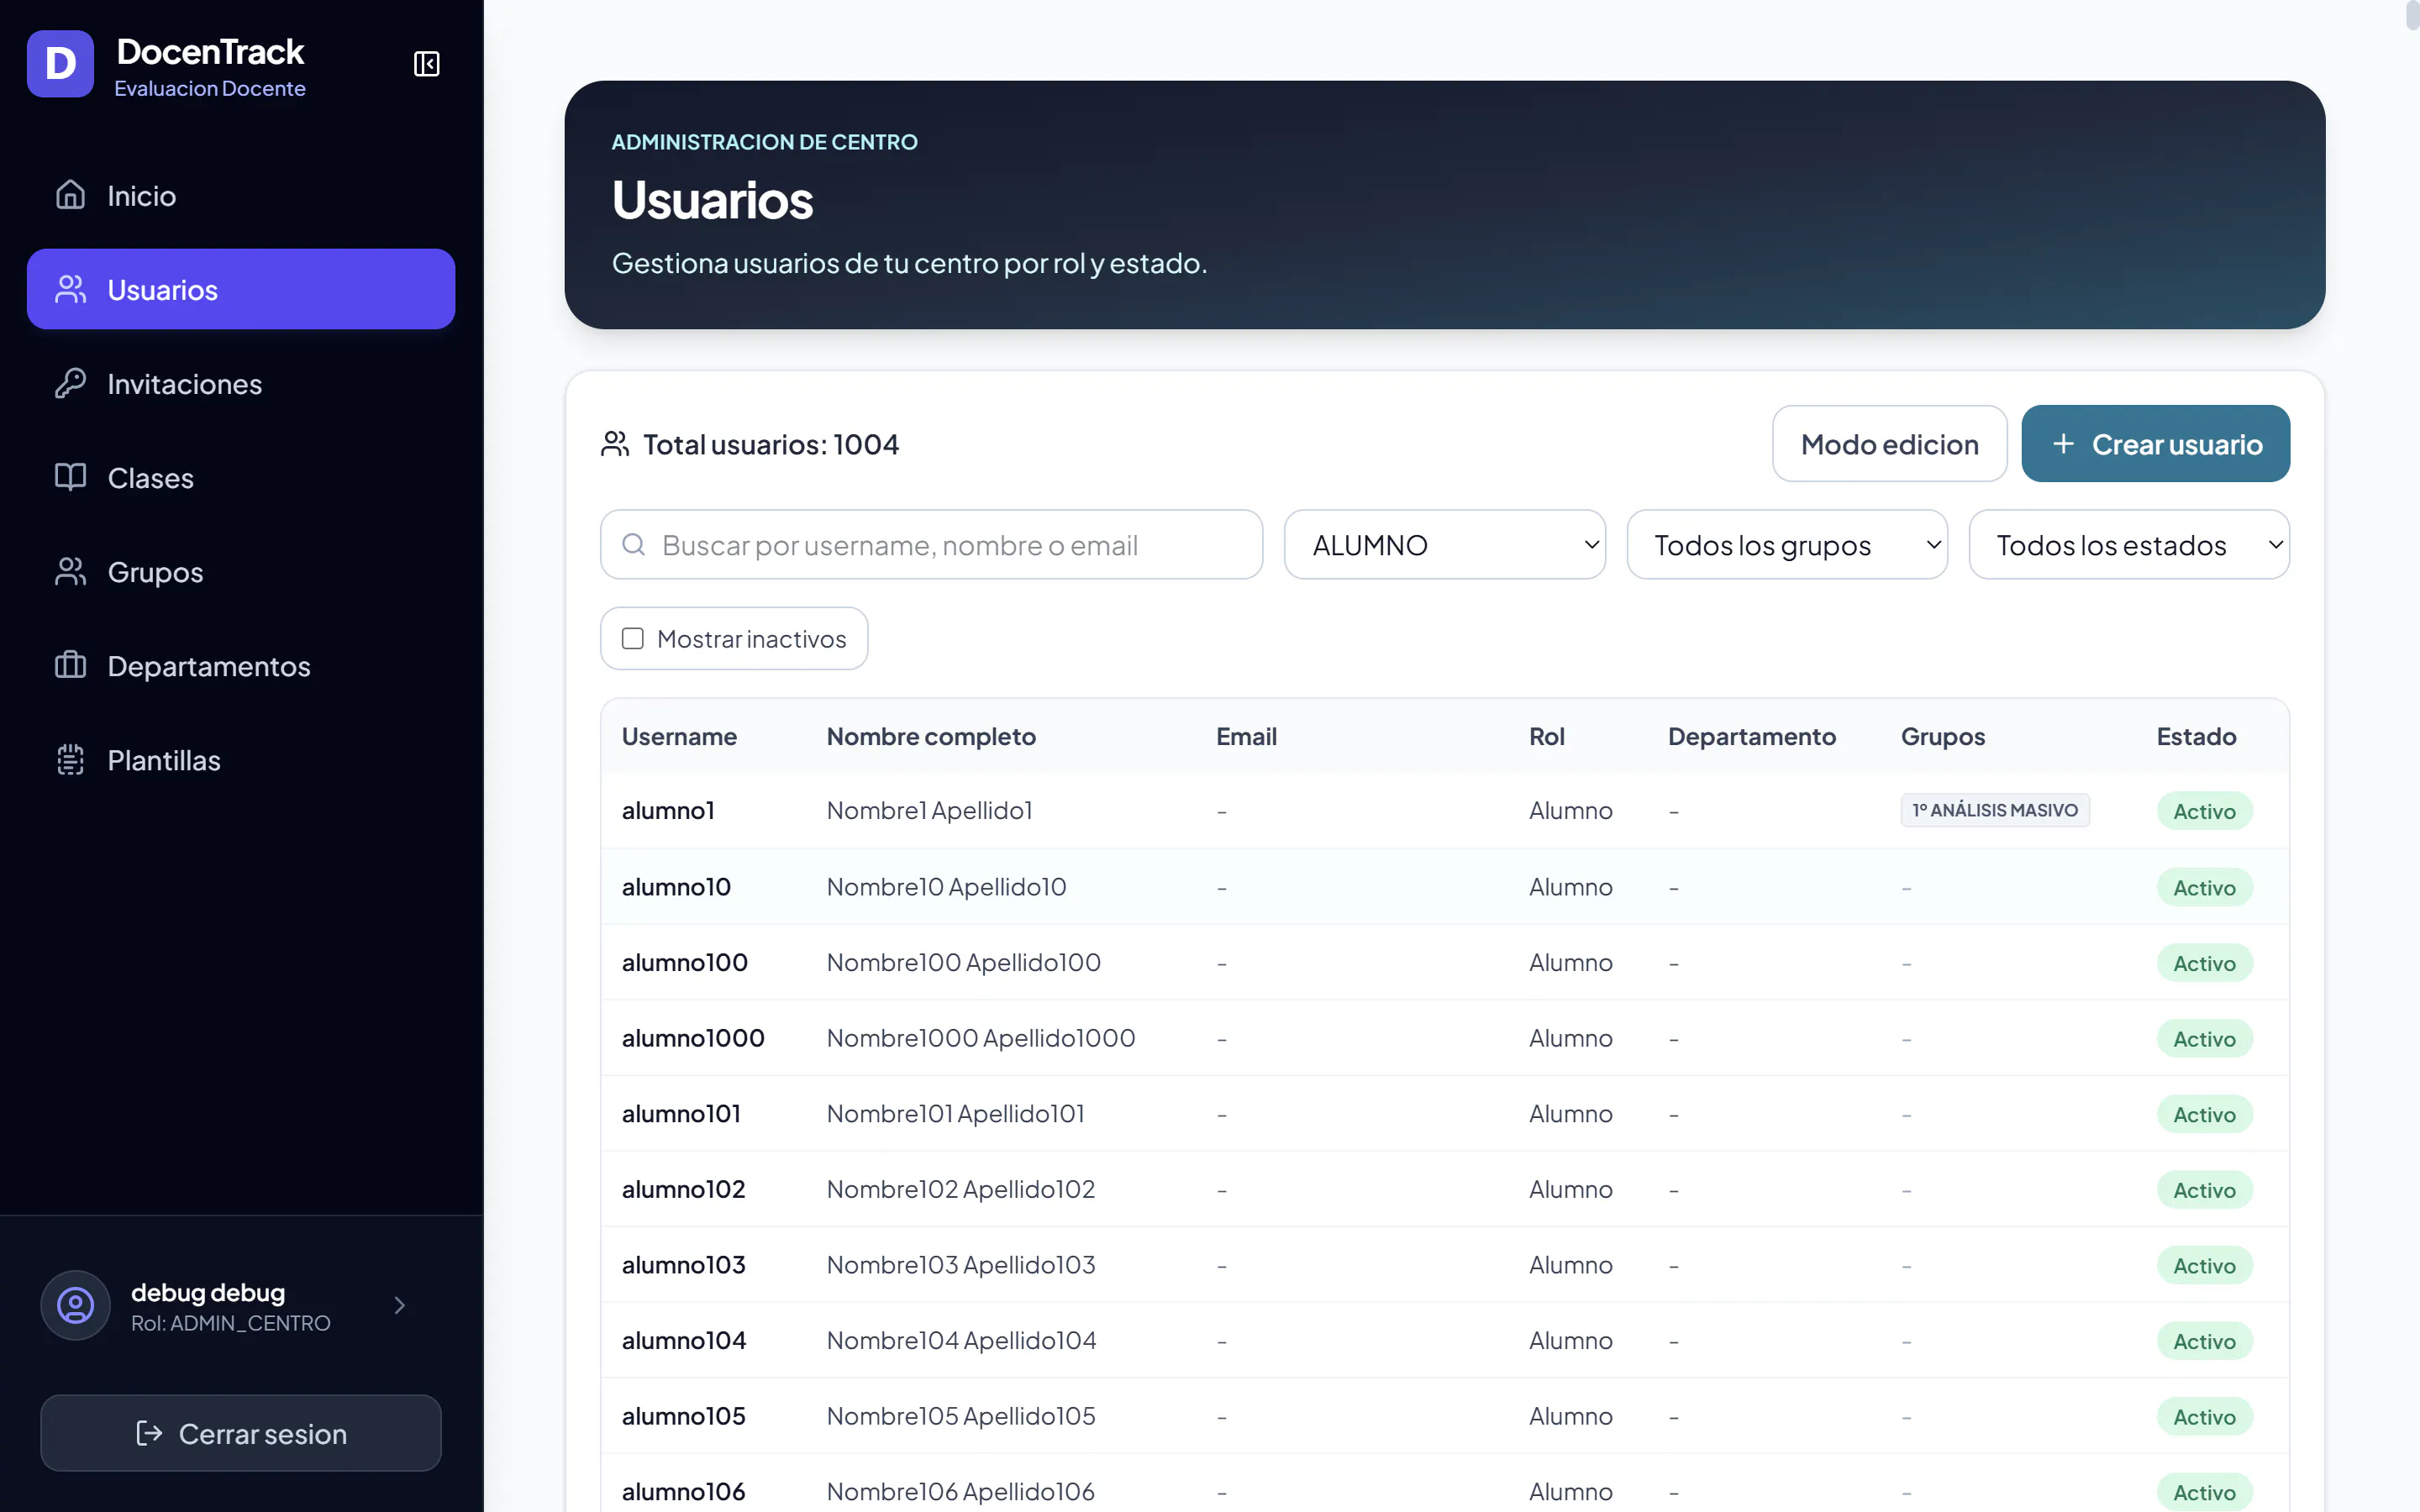Click the search by username input field
This screenshot has height=1512, width=2420.
[x=931, y=544]
